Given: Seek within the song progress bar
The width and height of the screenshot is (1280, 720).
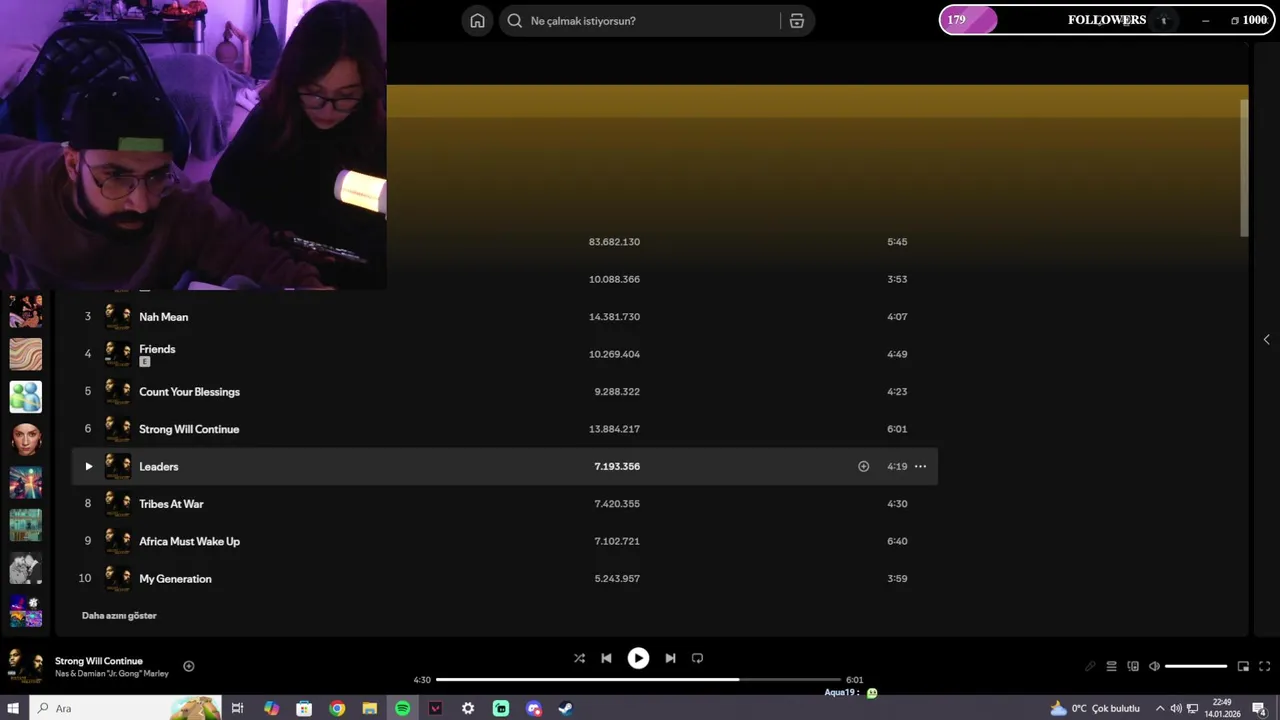Looking at the screenshot, I should tap(639, 680).
